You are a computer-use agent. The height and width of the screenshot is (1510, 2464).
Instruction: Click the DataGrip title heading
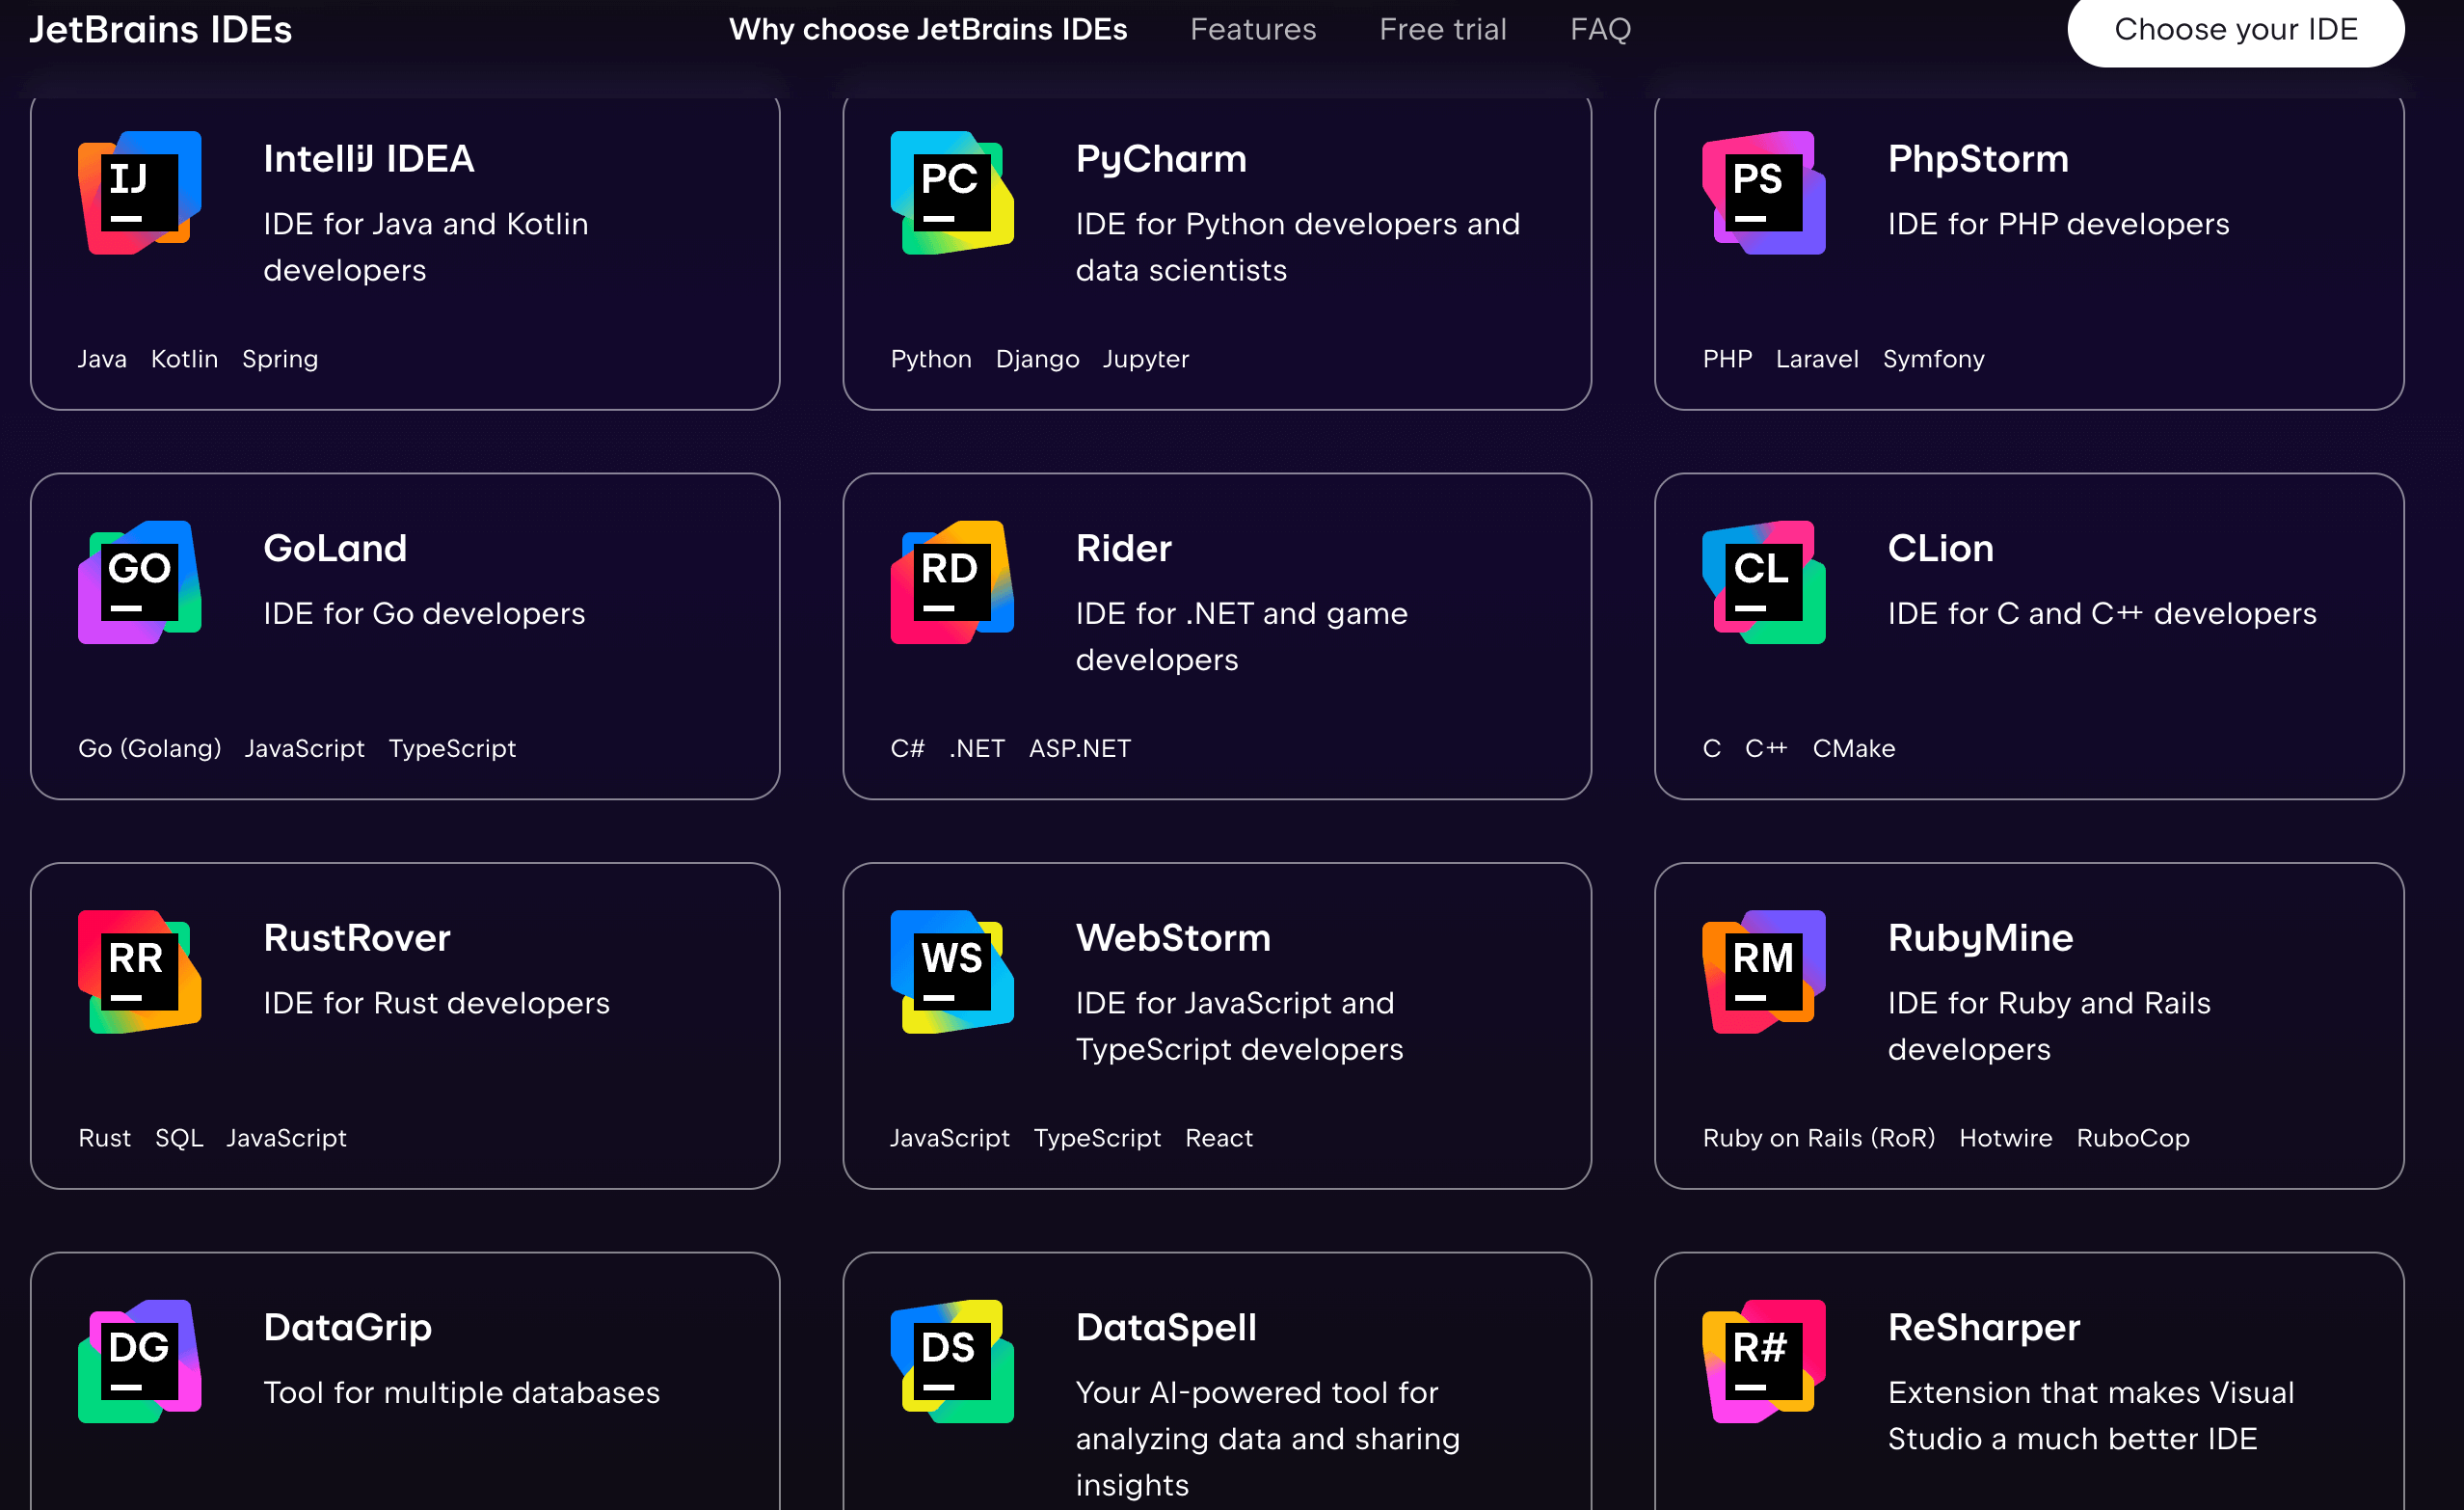(x=347, y=1328)
